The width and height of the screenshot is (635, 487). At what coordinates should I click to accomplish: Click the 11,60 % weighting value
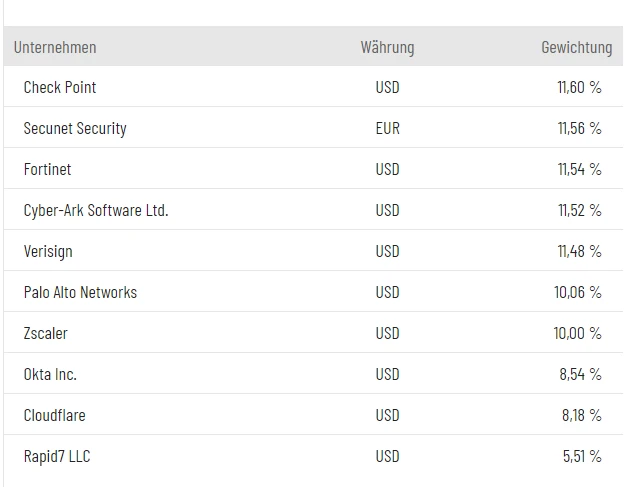pos(579,88)
